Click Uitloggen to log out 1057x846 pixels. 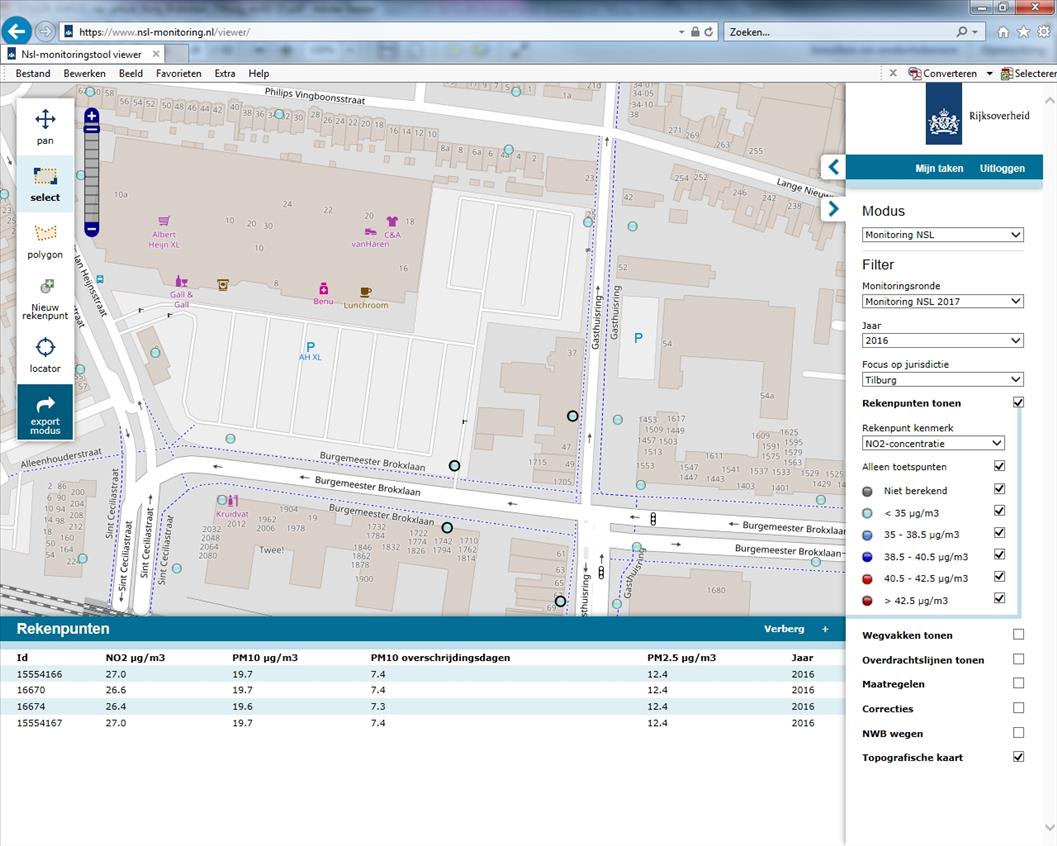1002,169
